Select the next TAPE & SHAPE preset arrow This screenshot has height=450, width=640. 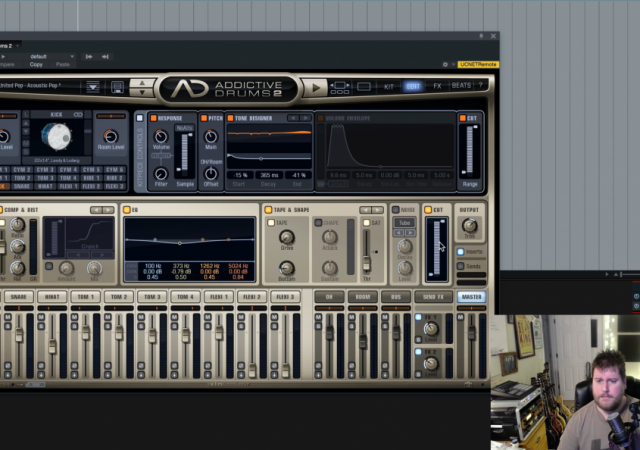point(378,210)
